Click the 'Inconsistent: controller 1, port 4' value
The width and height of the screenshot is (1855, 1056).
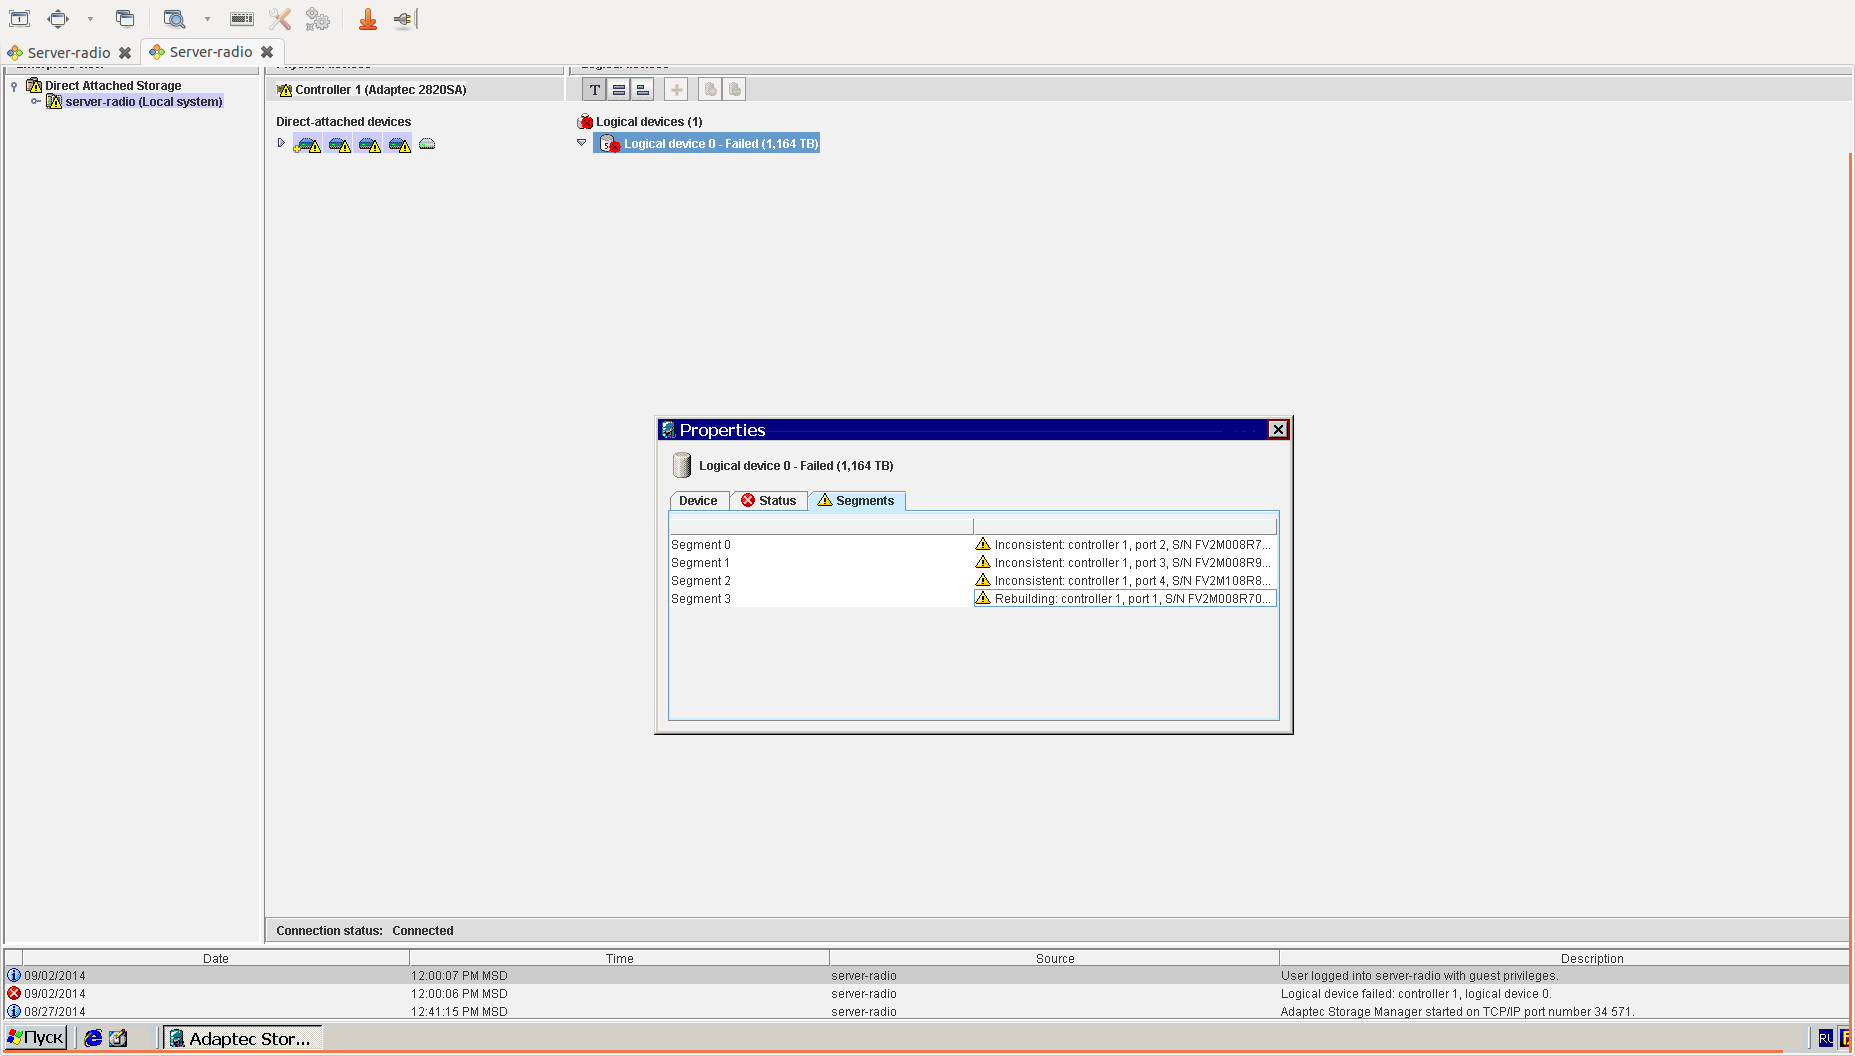click(1124, 581)
